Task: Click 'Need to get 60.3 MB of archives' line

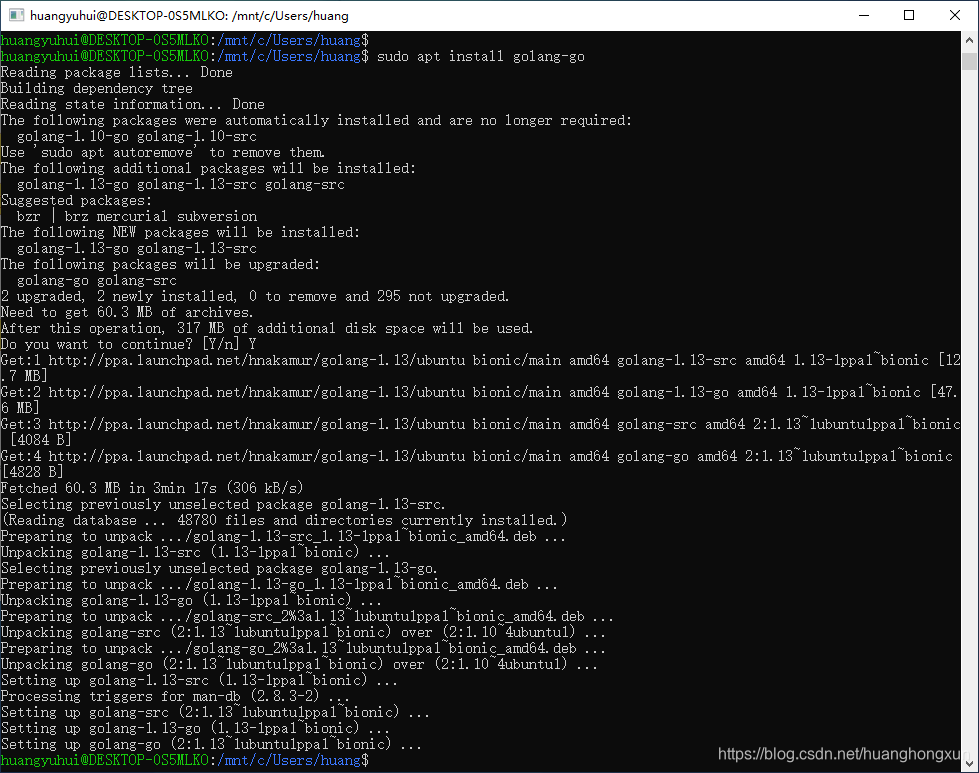Action: [127, 312]
